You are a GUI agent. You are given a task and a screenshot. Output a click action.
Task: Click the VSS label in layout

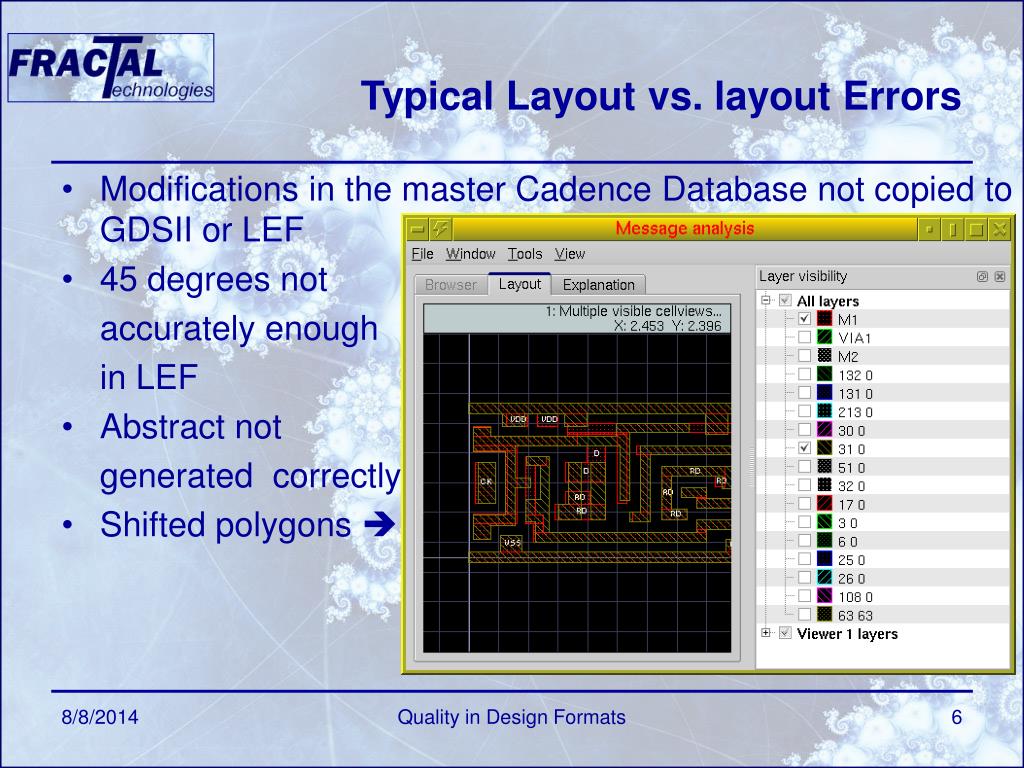513,542
